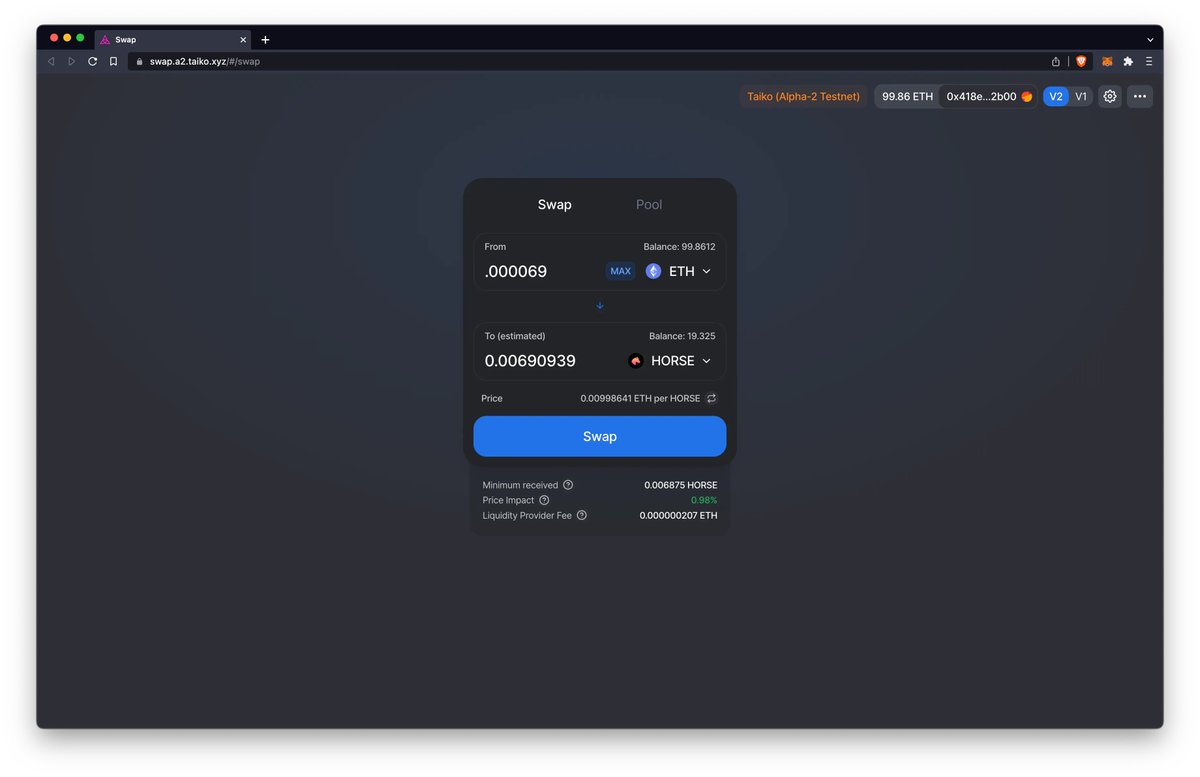Click the ETH token logo
The image size is (1200, 777).
pyautogui.click(x=653, y=271)
